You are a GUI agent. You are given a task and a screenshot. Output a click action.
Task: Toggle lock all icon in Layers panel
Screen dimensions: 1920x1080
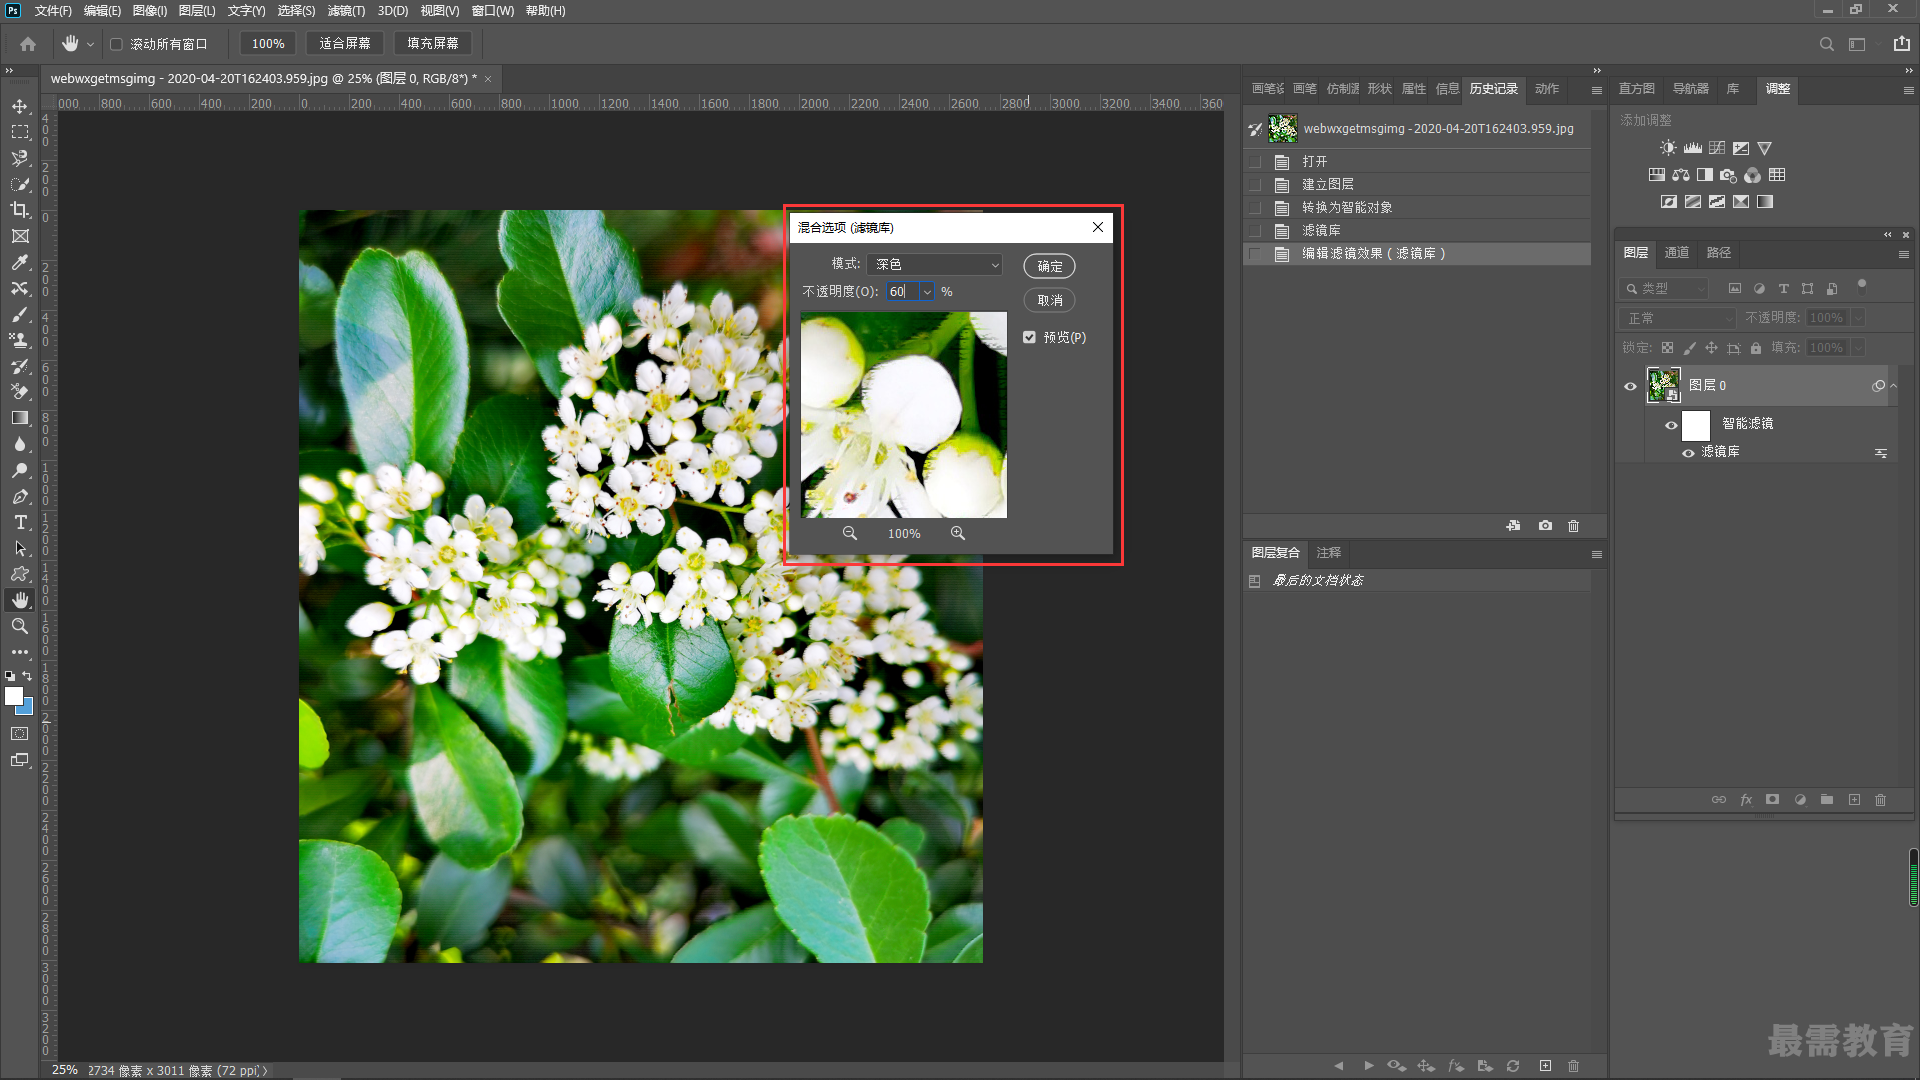tap(1756, 348)
